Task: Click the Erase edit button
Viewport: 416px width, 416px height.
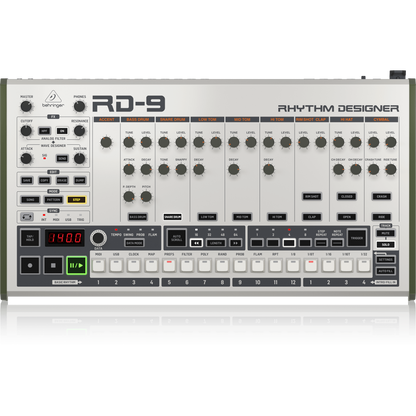Action: 62,180
